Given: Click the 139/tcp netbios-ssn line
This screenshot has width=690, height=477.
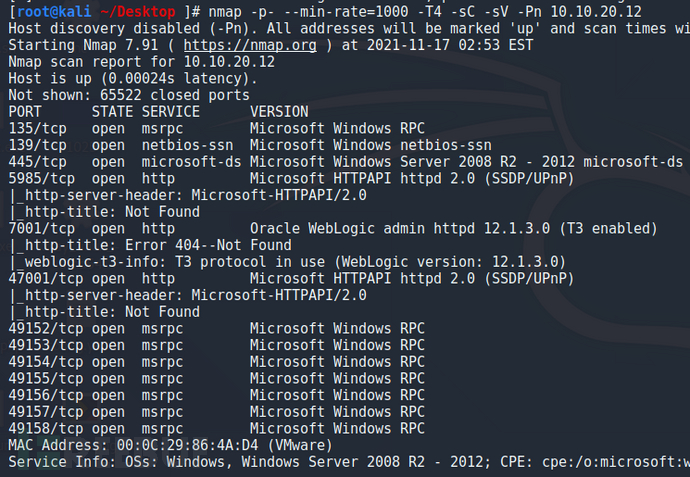Looking at the screenshot, I should (x=250, y=145).
